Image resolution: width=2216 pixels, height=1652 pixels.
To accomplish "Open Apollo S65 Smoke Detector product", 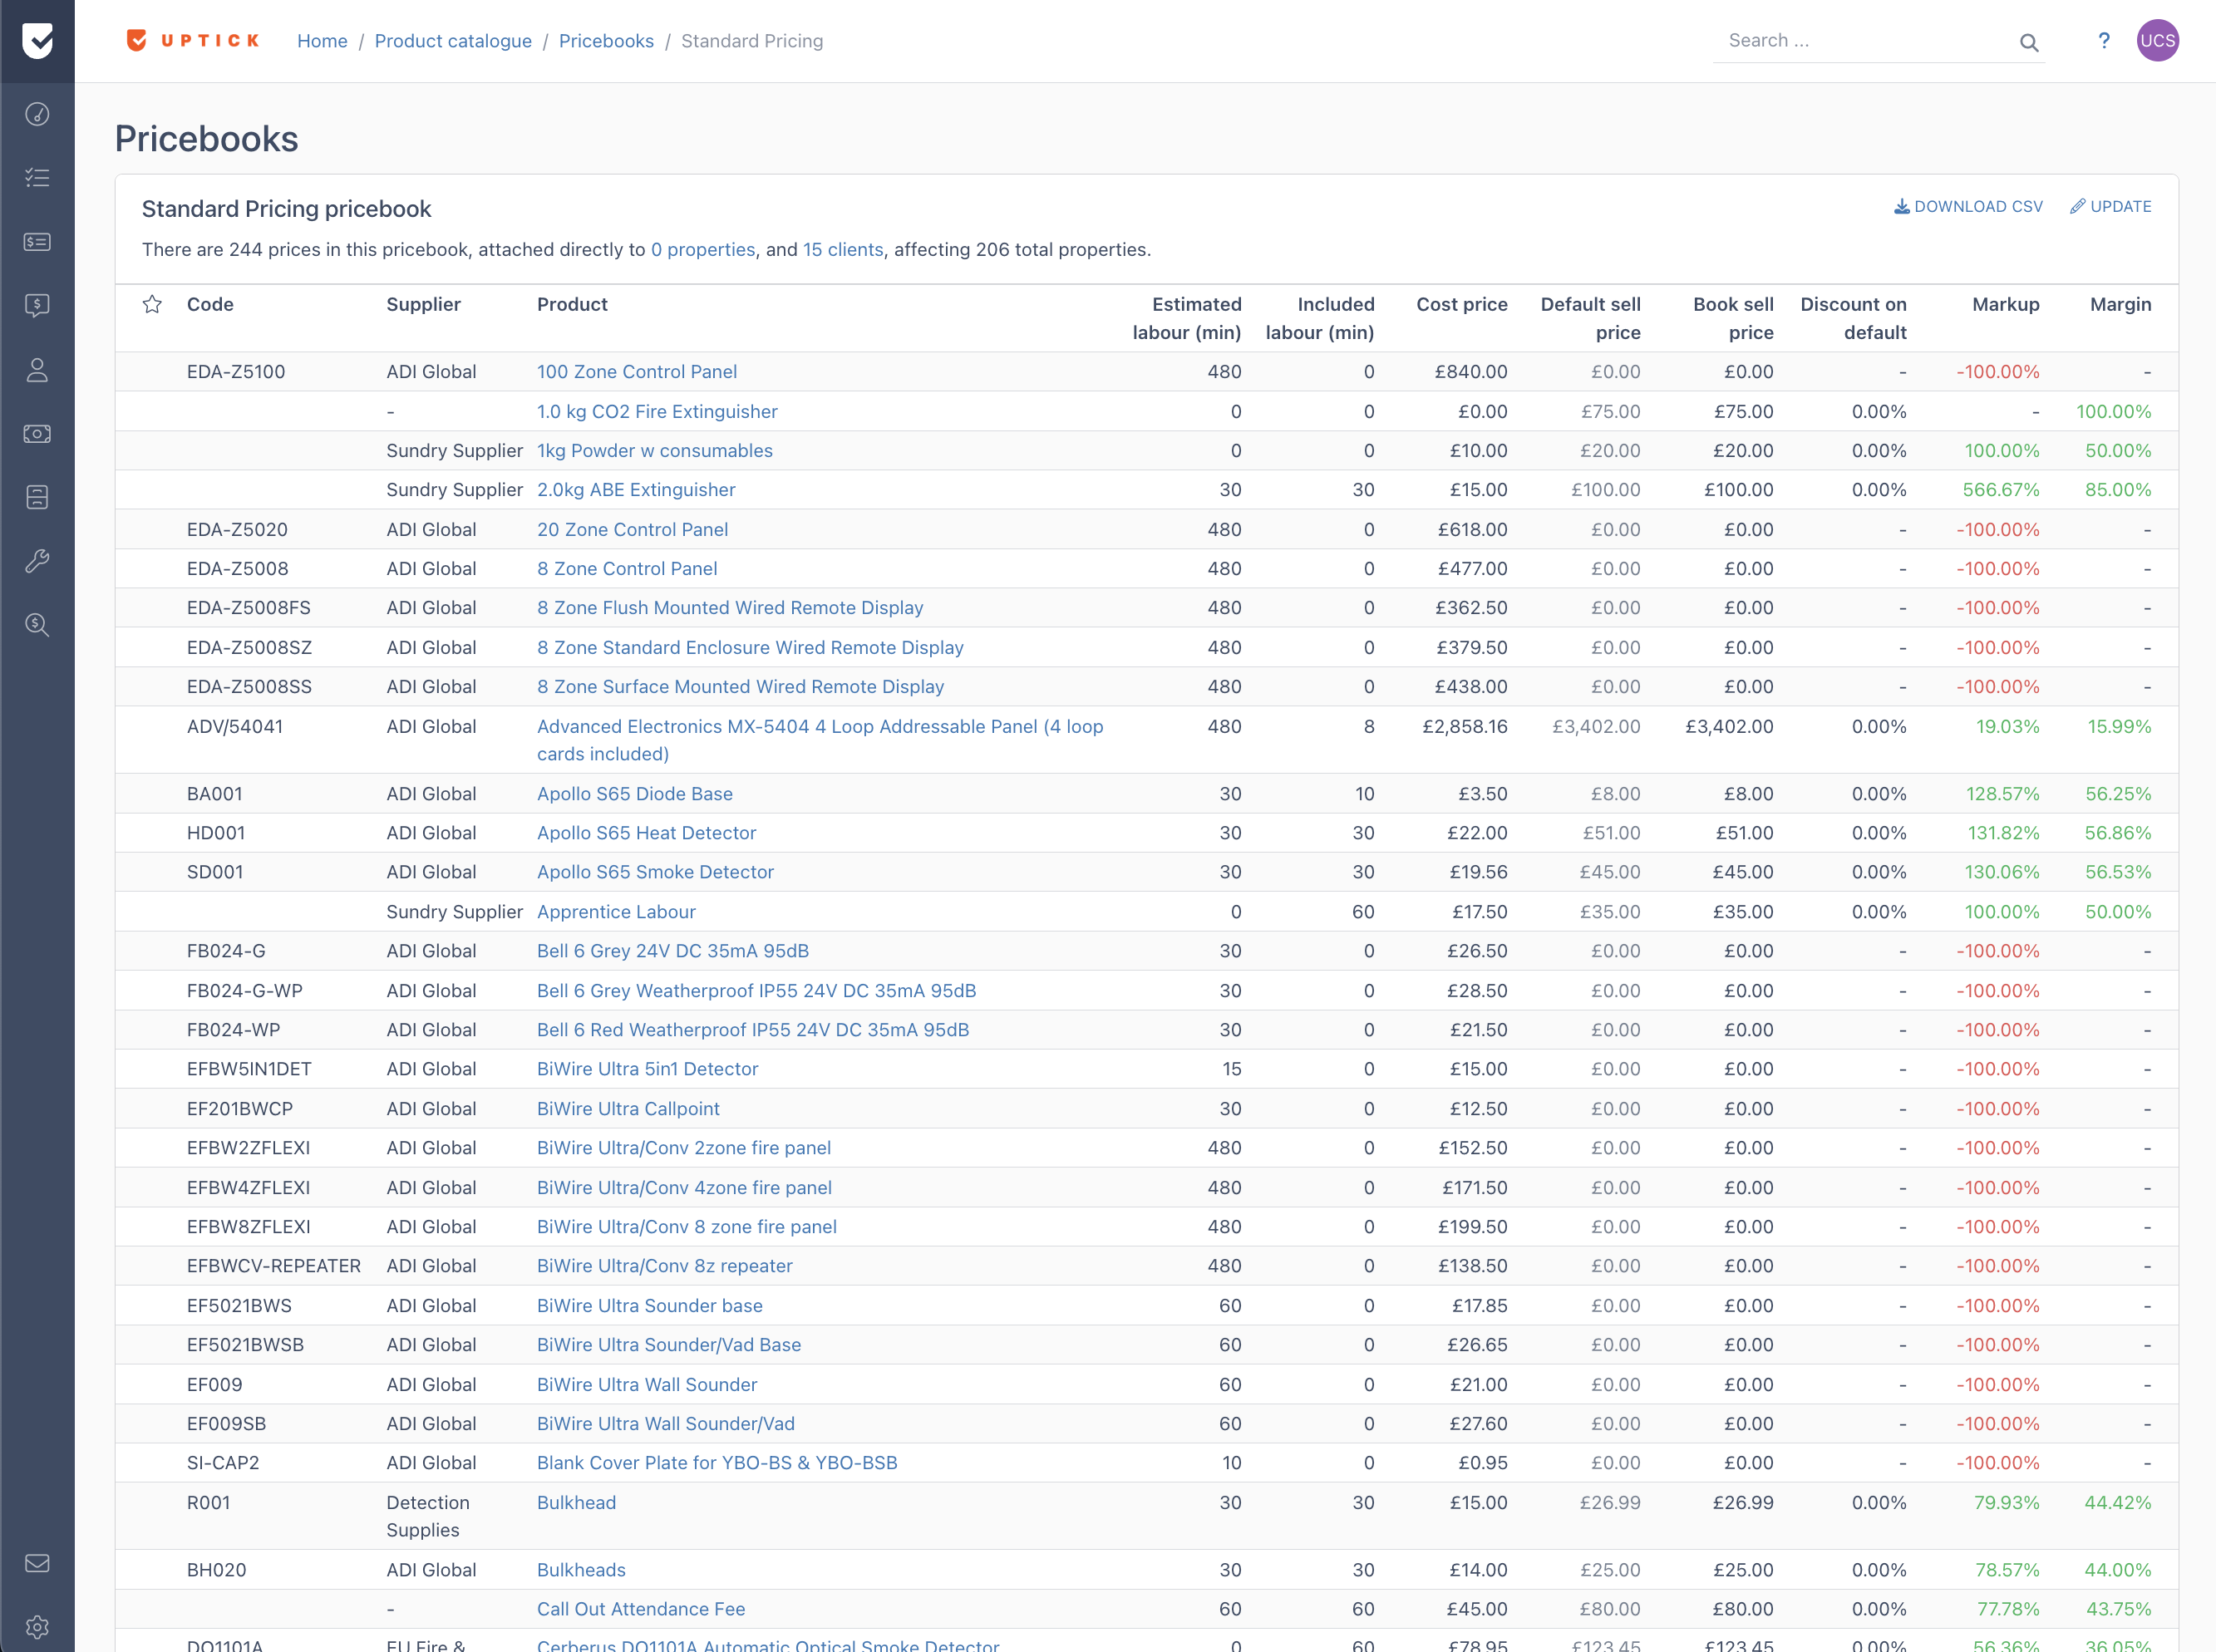I will tap(655, 871).
